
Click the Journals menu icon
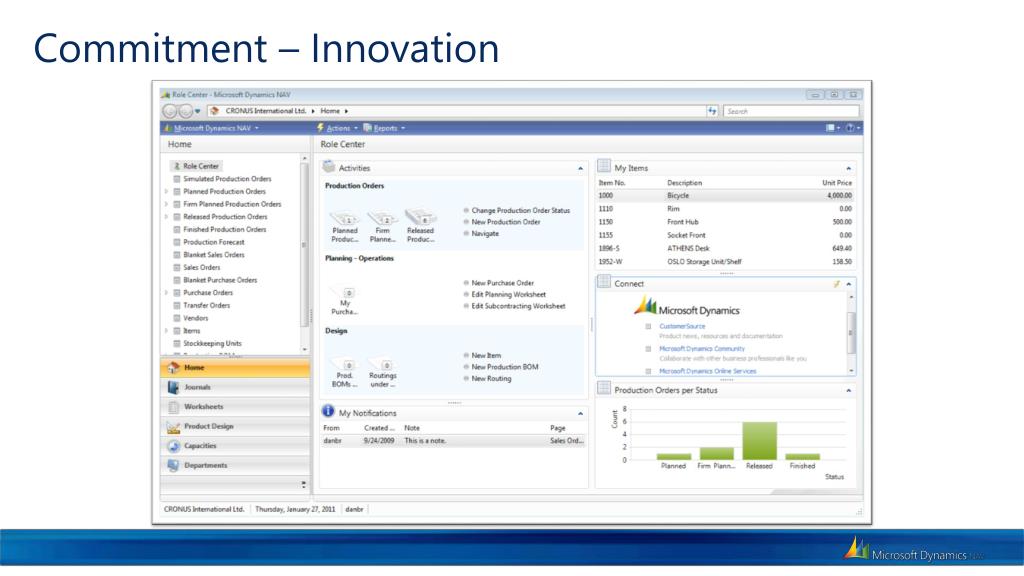point(173,387)
